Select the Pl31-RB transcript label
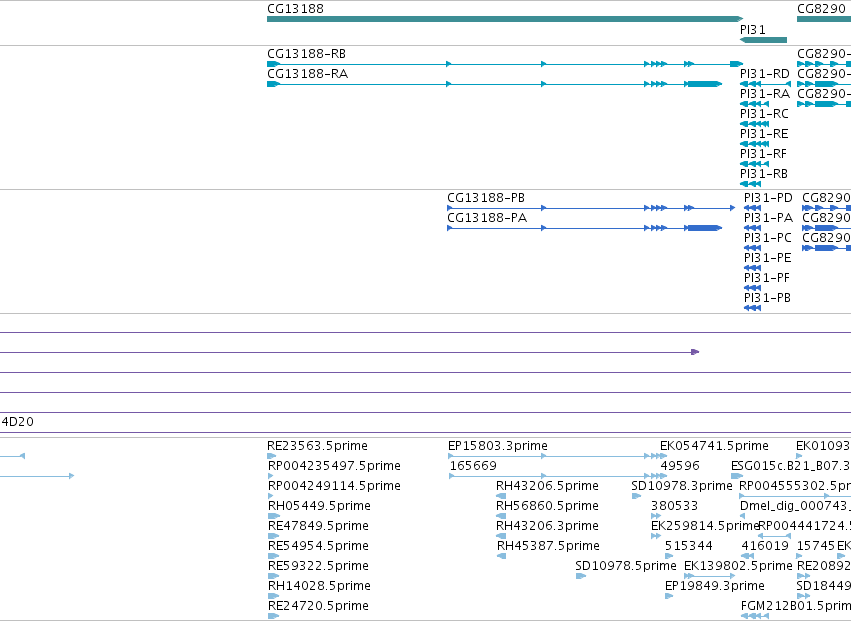The image size is (851, 621). click(764, 174)
